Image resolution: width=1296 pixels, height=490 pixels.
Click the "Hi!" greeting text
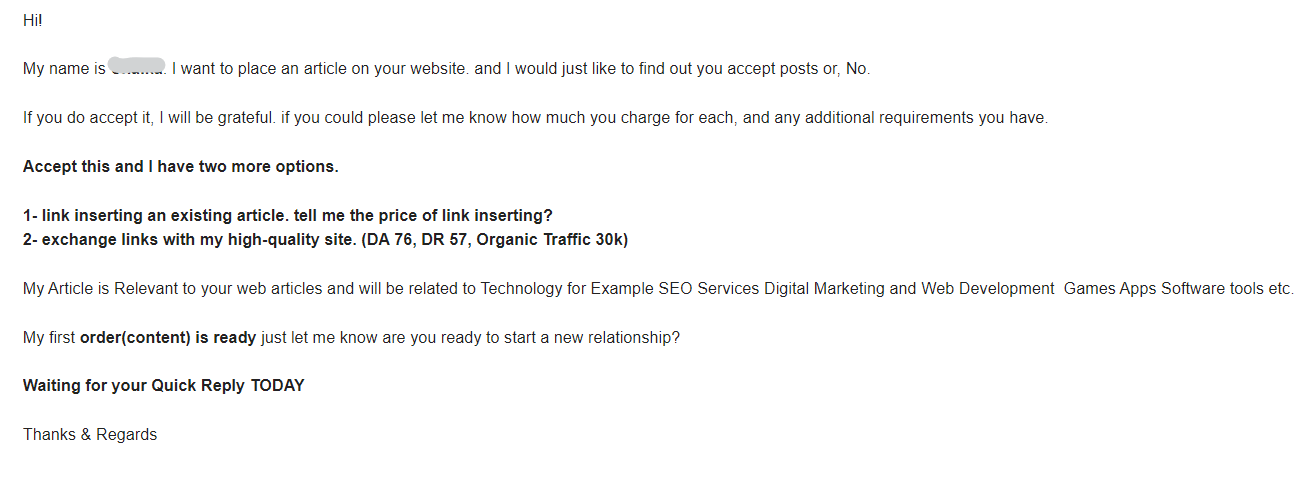[33, 20]
